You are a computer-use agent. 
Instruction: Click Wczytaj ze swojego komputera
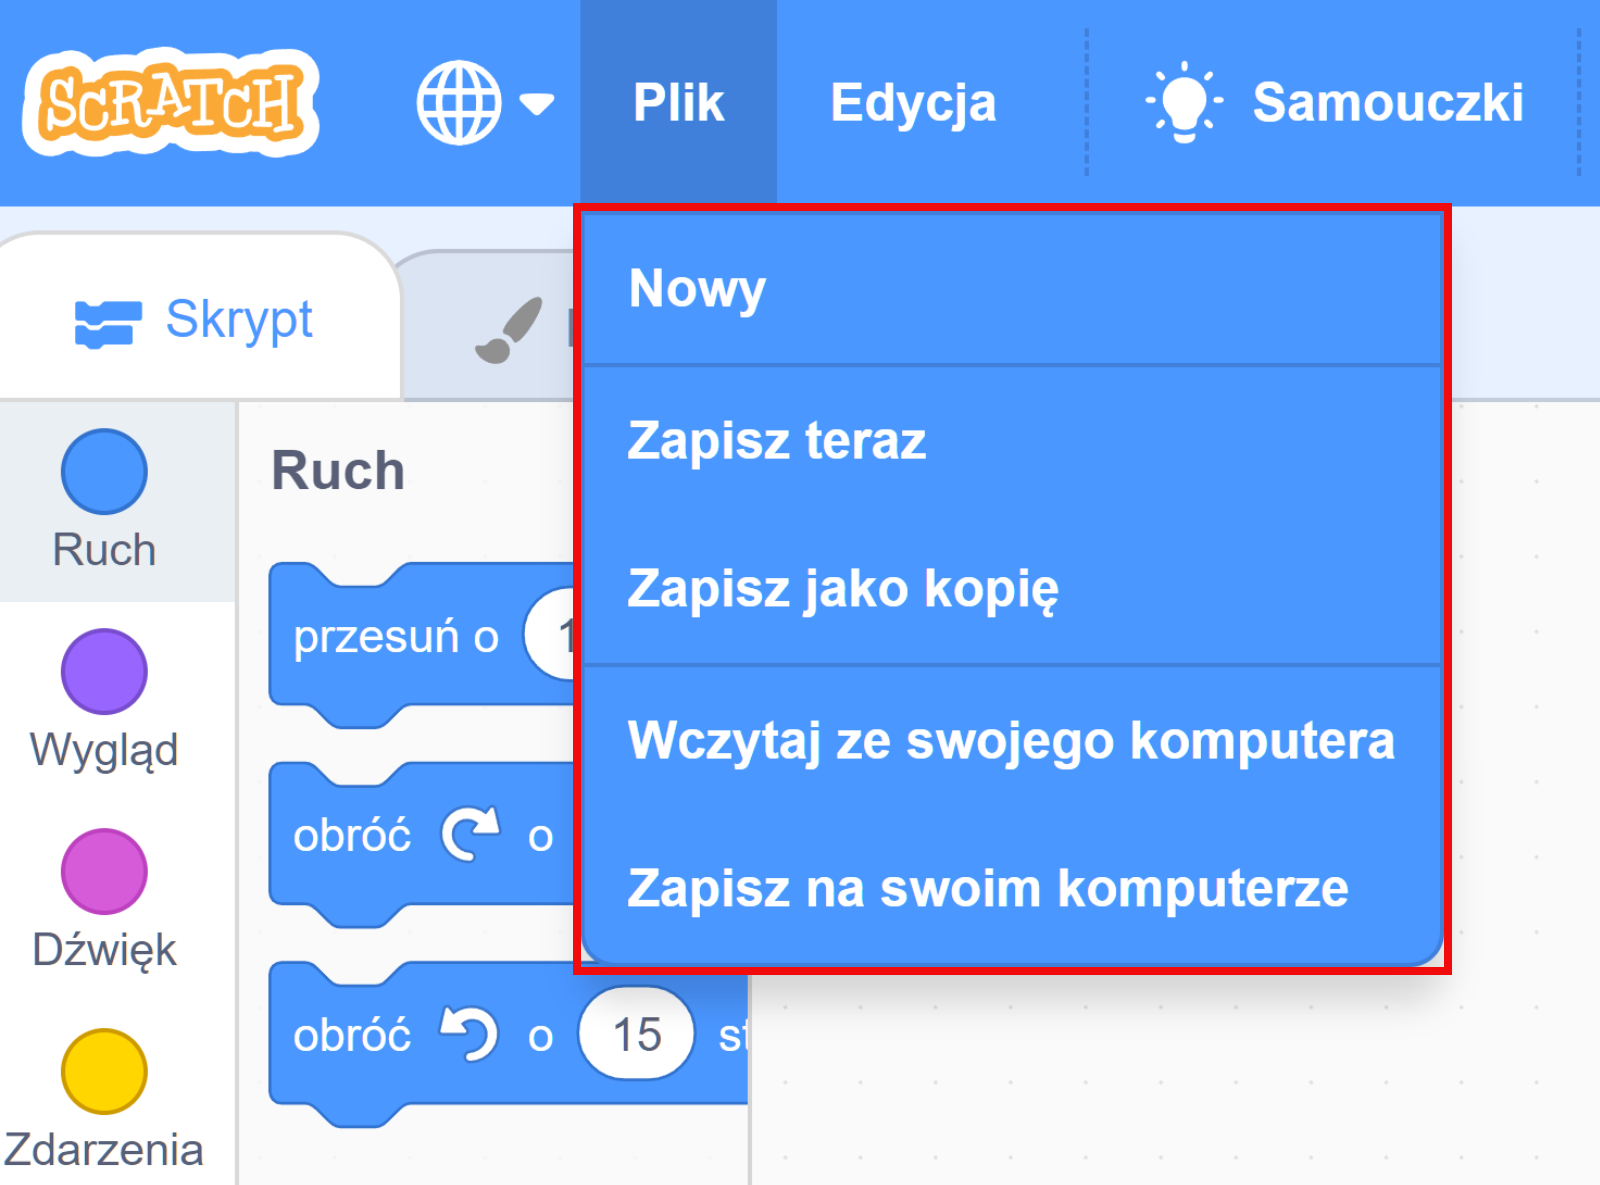coord(1010,740)
